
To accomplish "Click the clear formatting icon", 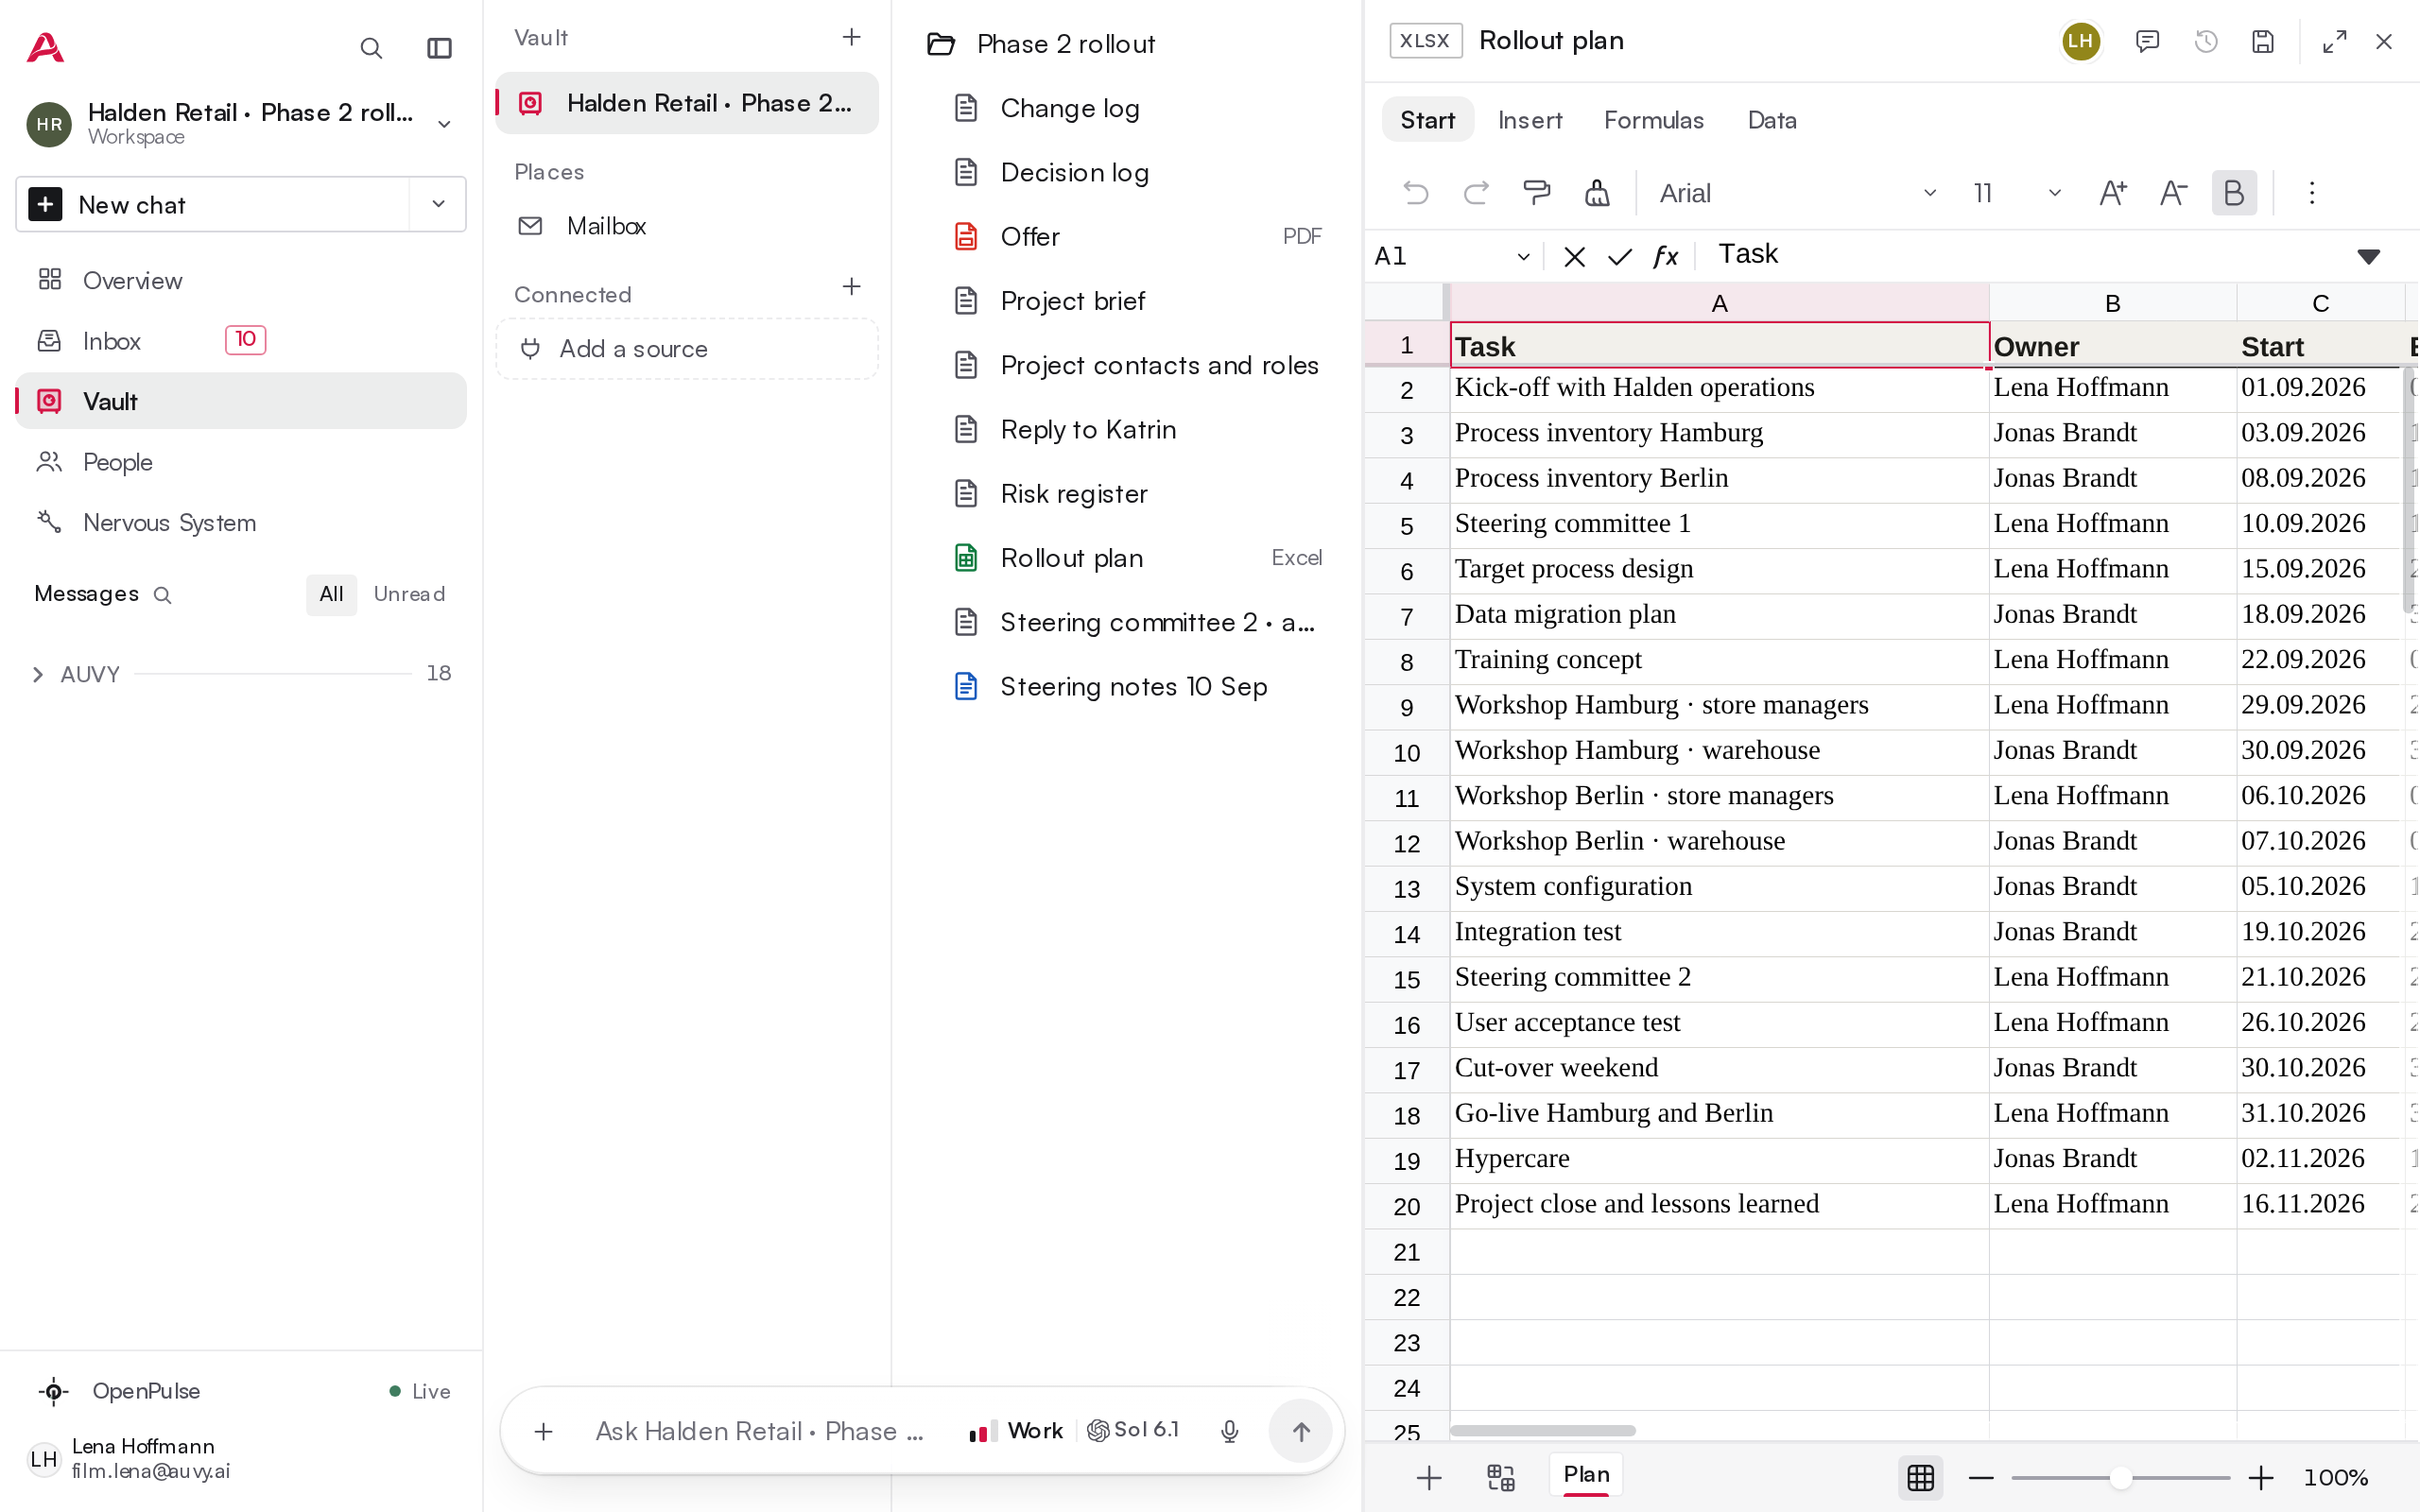I will [x=1597, y=192].
